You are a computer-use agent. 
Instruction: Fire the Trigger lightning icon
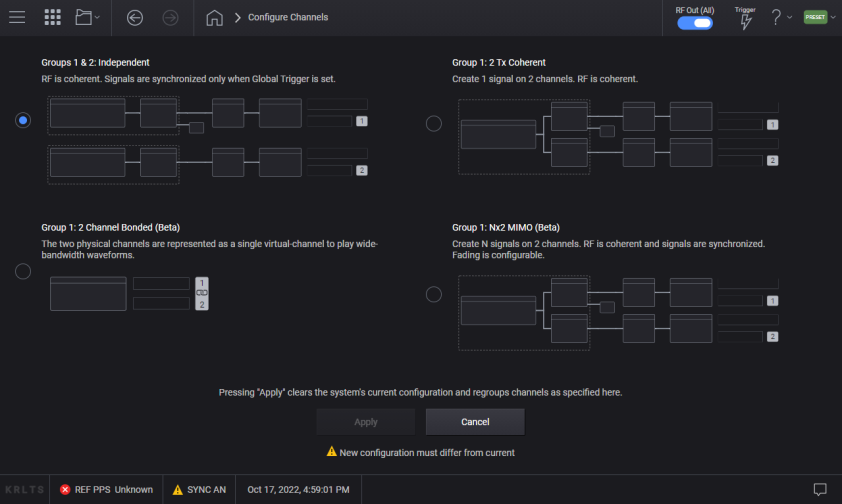[745, 21]
